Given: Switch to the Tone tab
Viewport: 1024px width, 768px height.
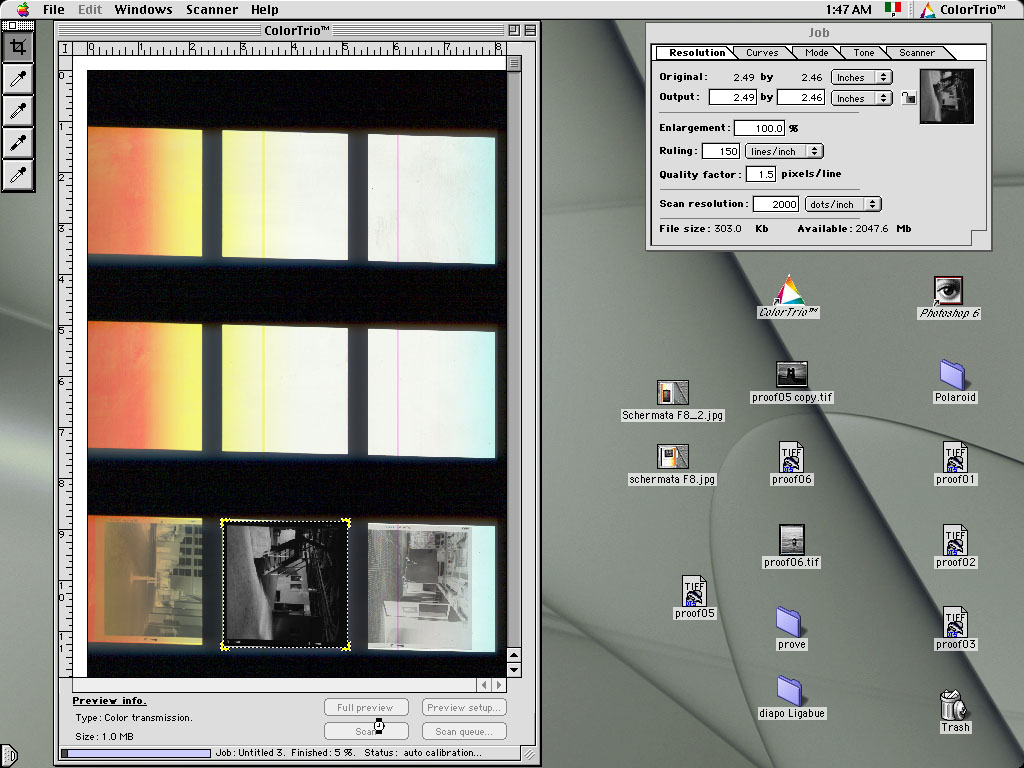Looking at the screenshot, I should click(x=863, y=53).
